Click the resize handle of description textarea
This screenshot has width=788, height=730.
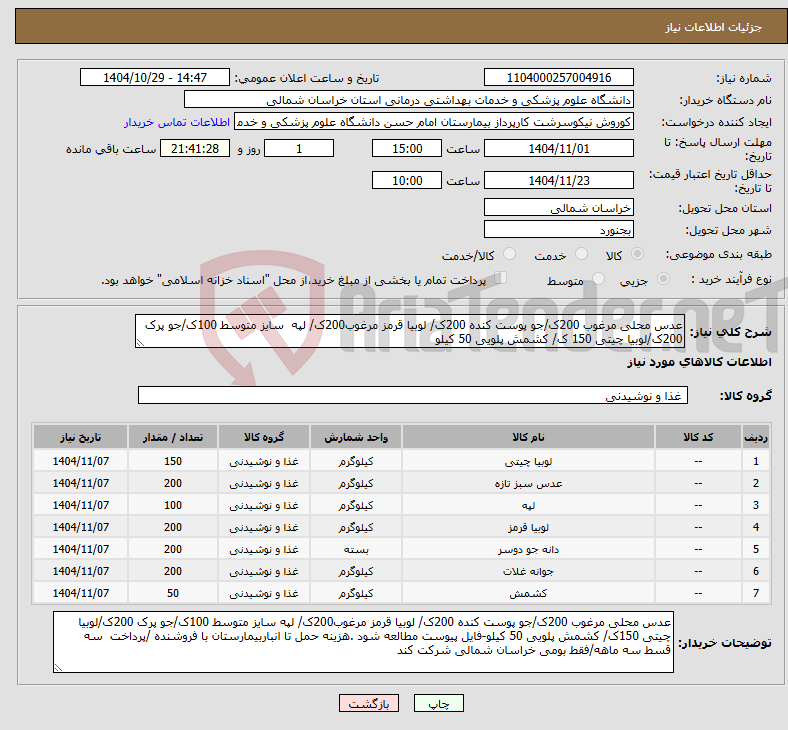pyautogui.click(x=140, y=343)
